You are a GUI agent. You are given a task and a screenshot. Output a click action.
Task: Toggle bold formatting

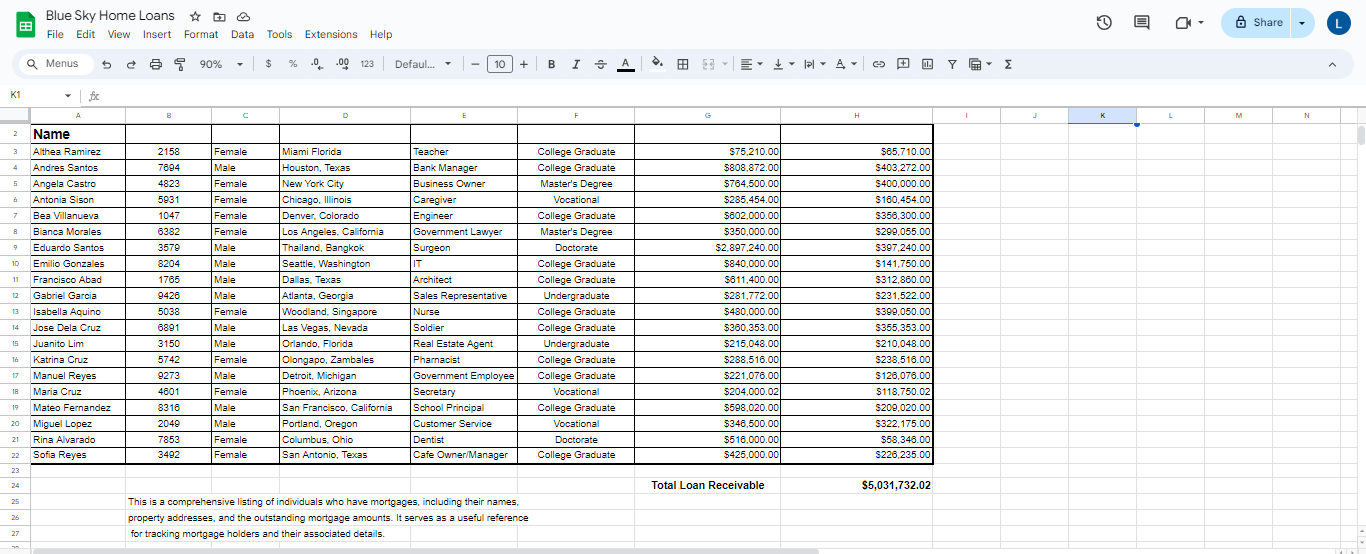pos(551,64)
